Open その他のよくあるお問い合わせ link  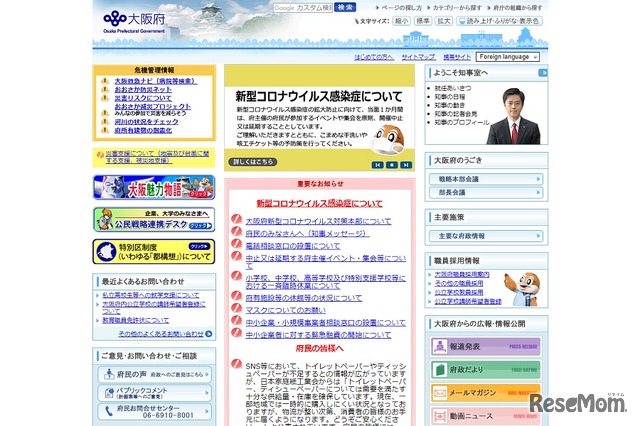pyautogui.click(x=161, y=334)
